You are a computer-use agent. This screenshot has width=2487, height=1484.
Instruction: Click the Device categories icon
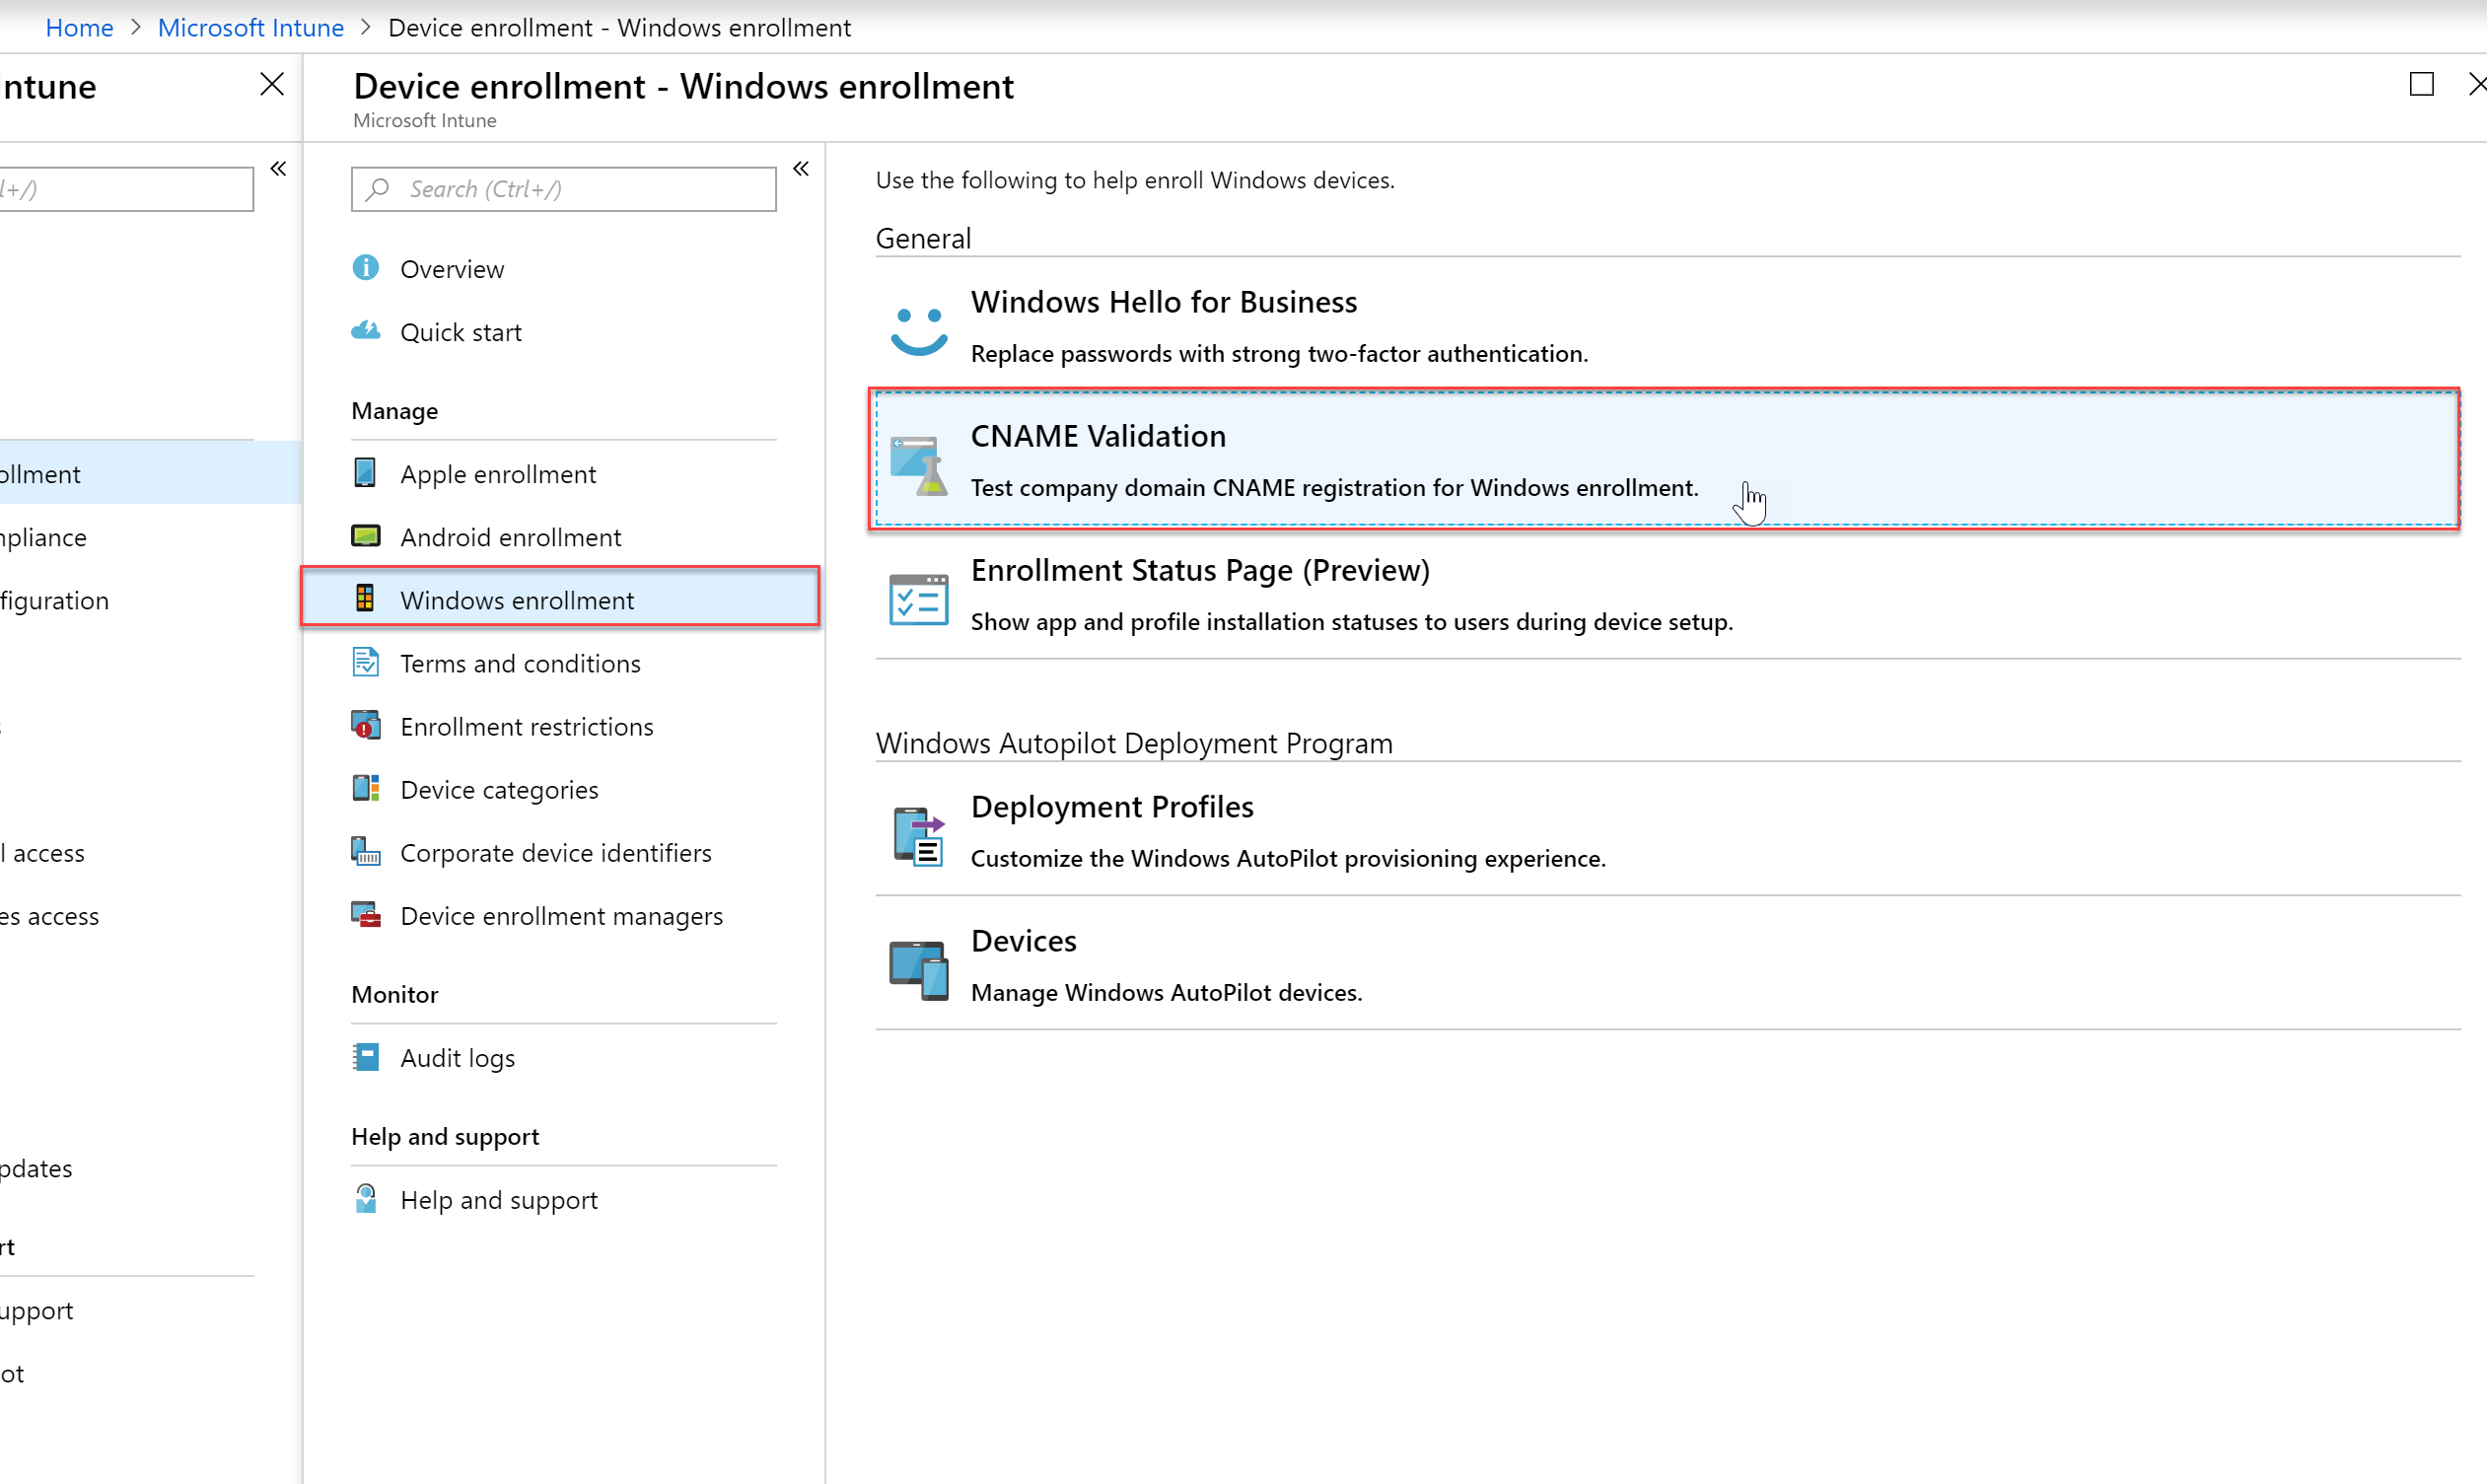click(366, 788)
